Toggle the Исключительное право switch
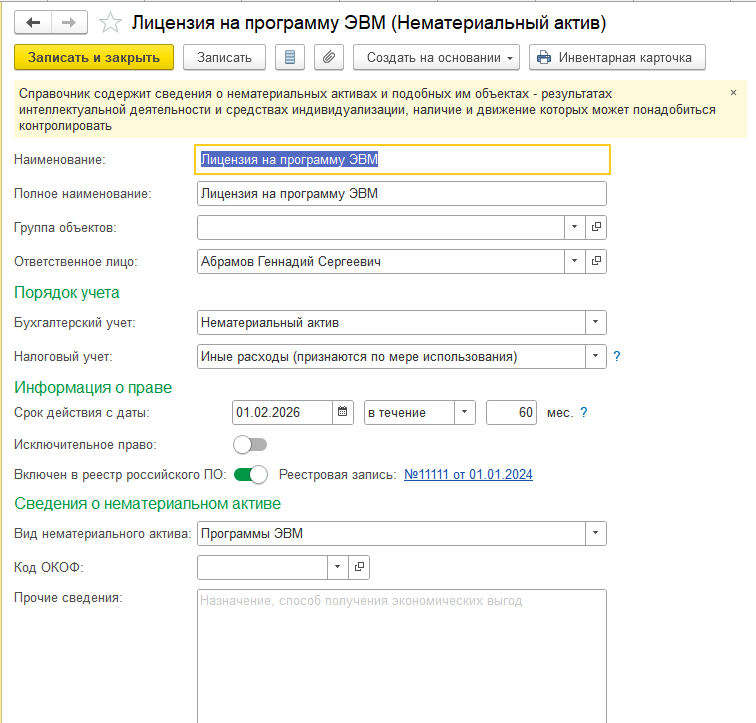This screenshot has height=723, width=756. (250, 444)
